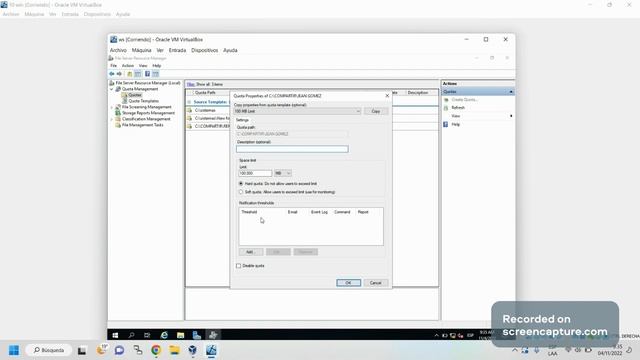Click Refresh in Actions pane
640x360 pixels.
[458, 108]
